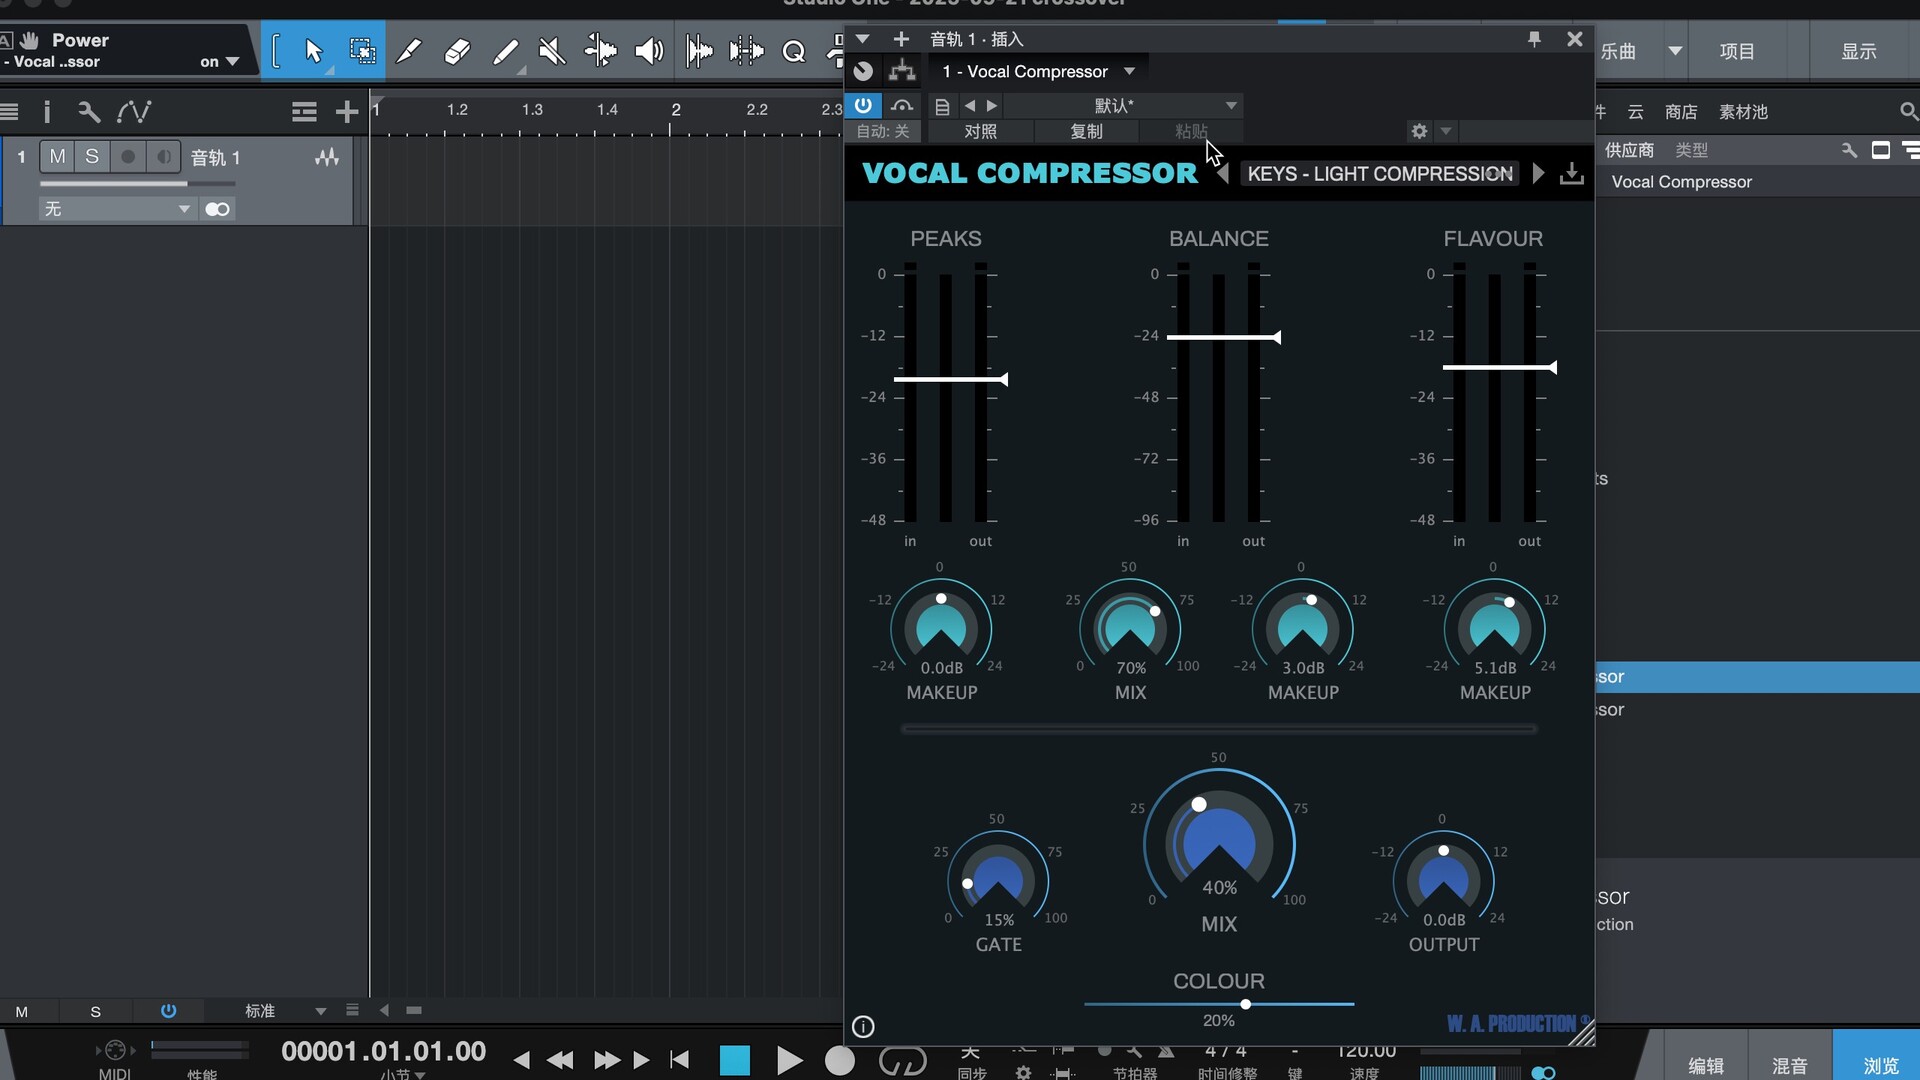Search the browser with magnifier icon

1908,112
